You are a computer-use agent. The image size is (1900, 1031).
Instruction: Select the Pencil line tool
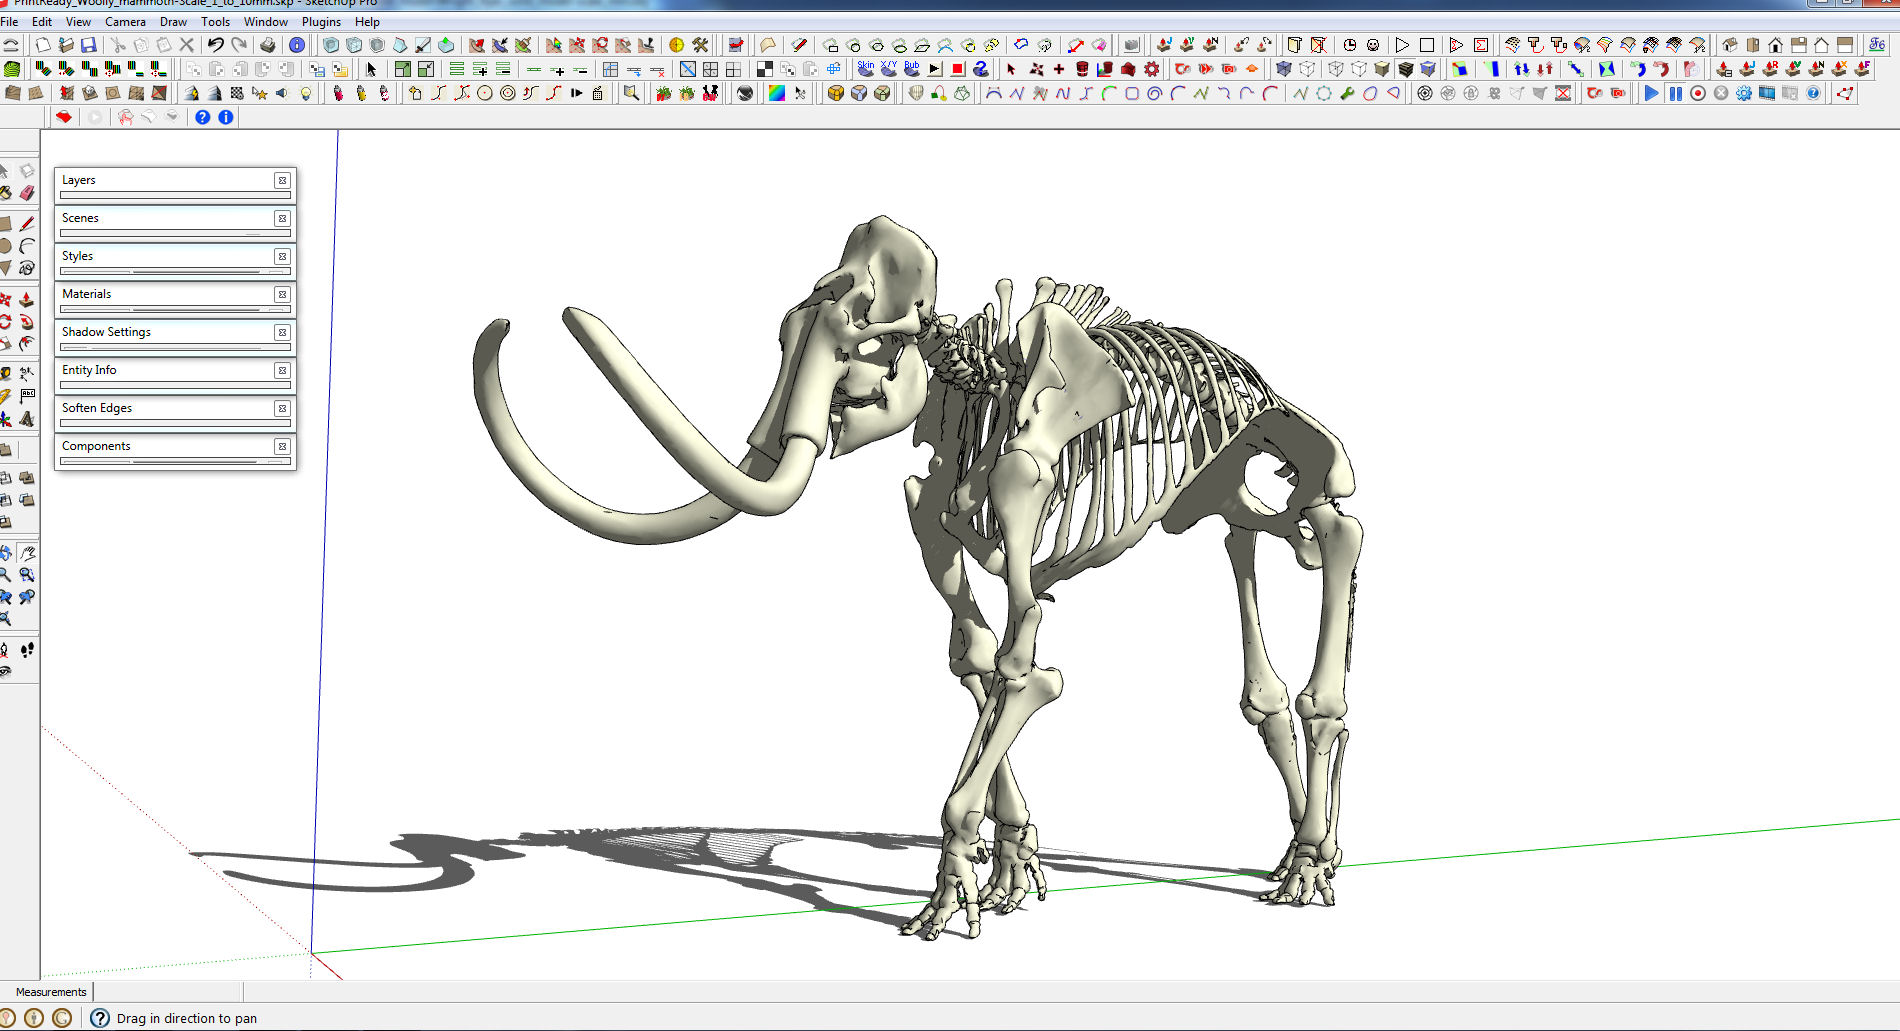tap(27, 224)
